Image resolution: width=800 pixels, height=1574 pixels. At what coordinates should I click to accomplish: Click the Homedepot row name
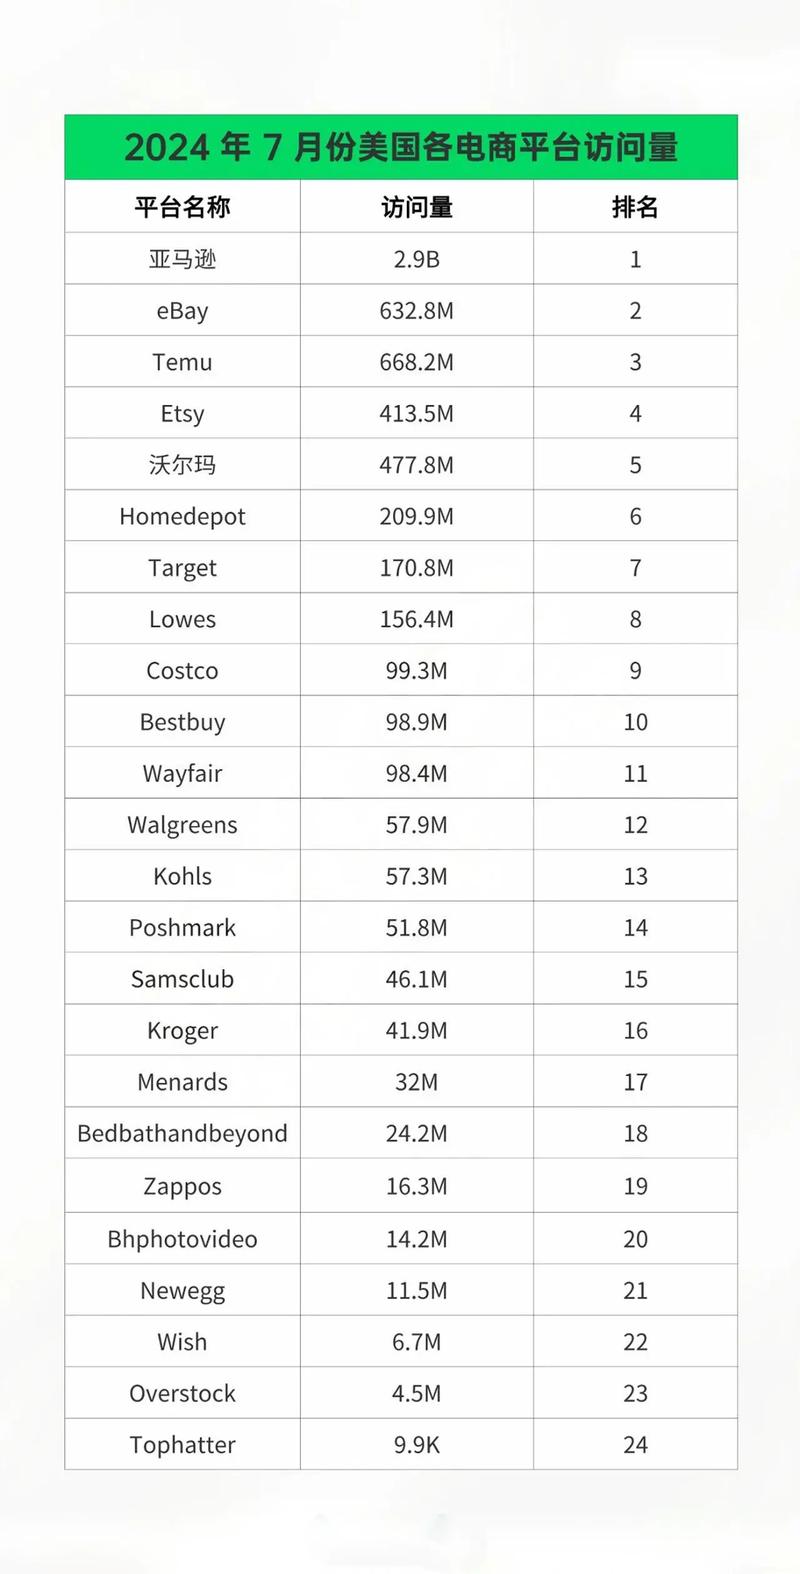pyautogui.click(x=182, y=516)
